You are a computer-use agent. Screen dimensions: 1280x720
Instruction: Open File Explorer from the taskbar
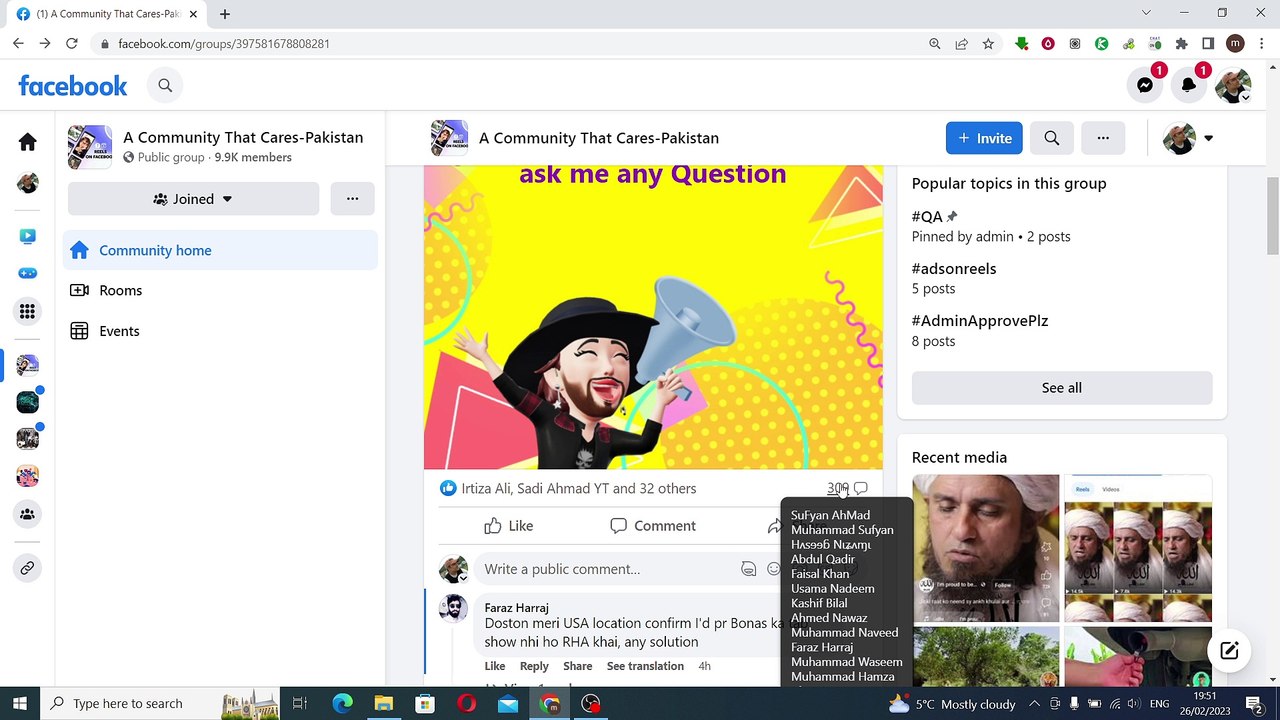(383, 704)
